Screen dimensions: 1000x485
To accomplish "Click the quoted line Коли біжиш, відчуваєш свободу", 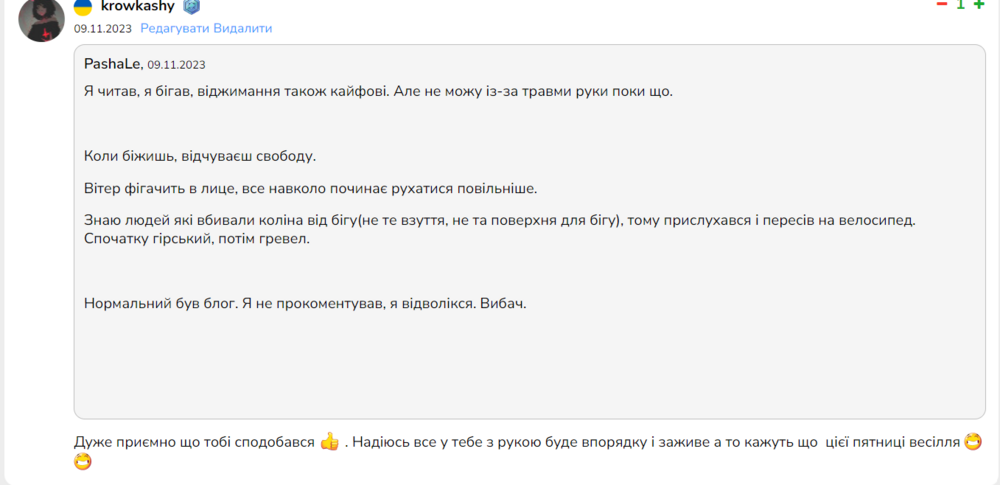I will (200, 156).
